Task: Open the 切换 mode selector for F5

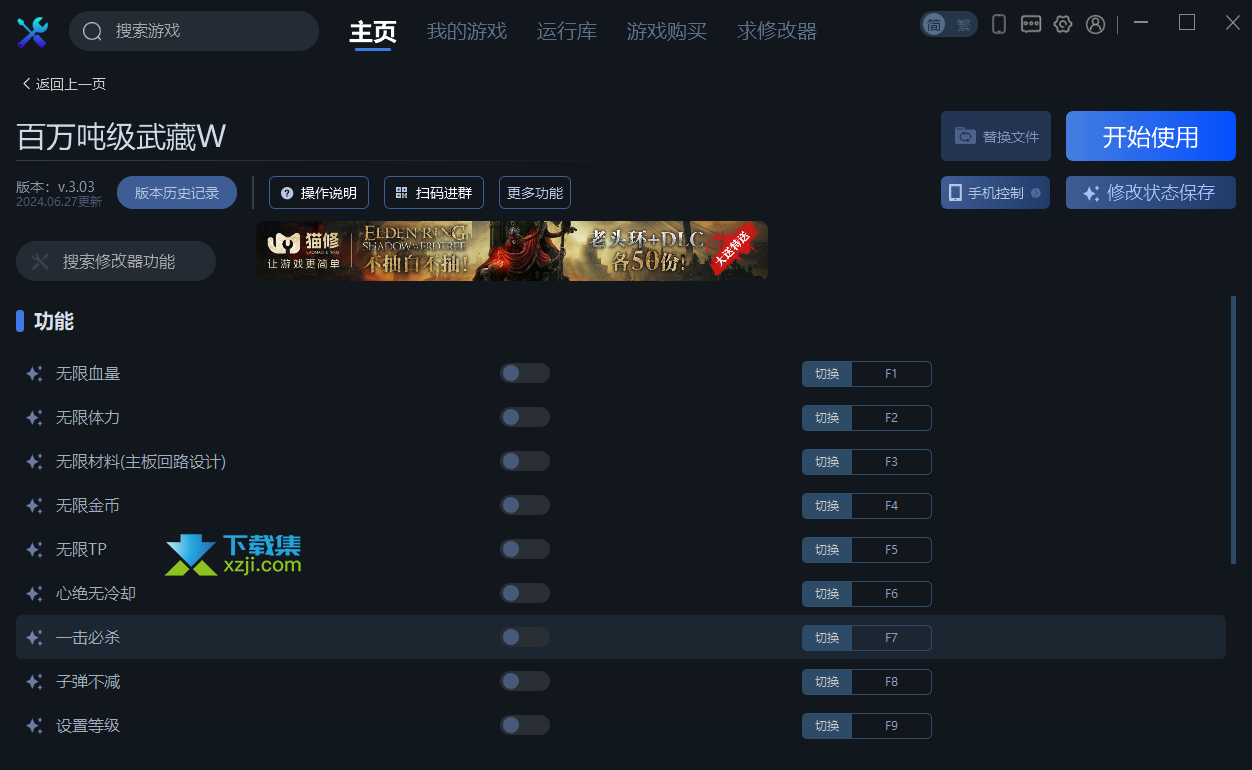Action: coord(827,550)
